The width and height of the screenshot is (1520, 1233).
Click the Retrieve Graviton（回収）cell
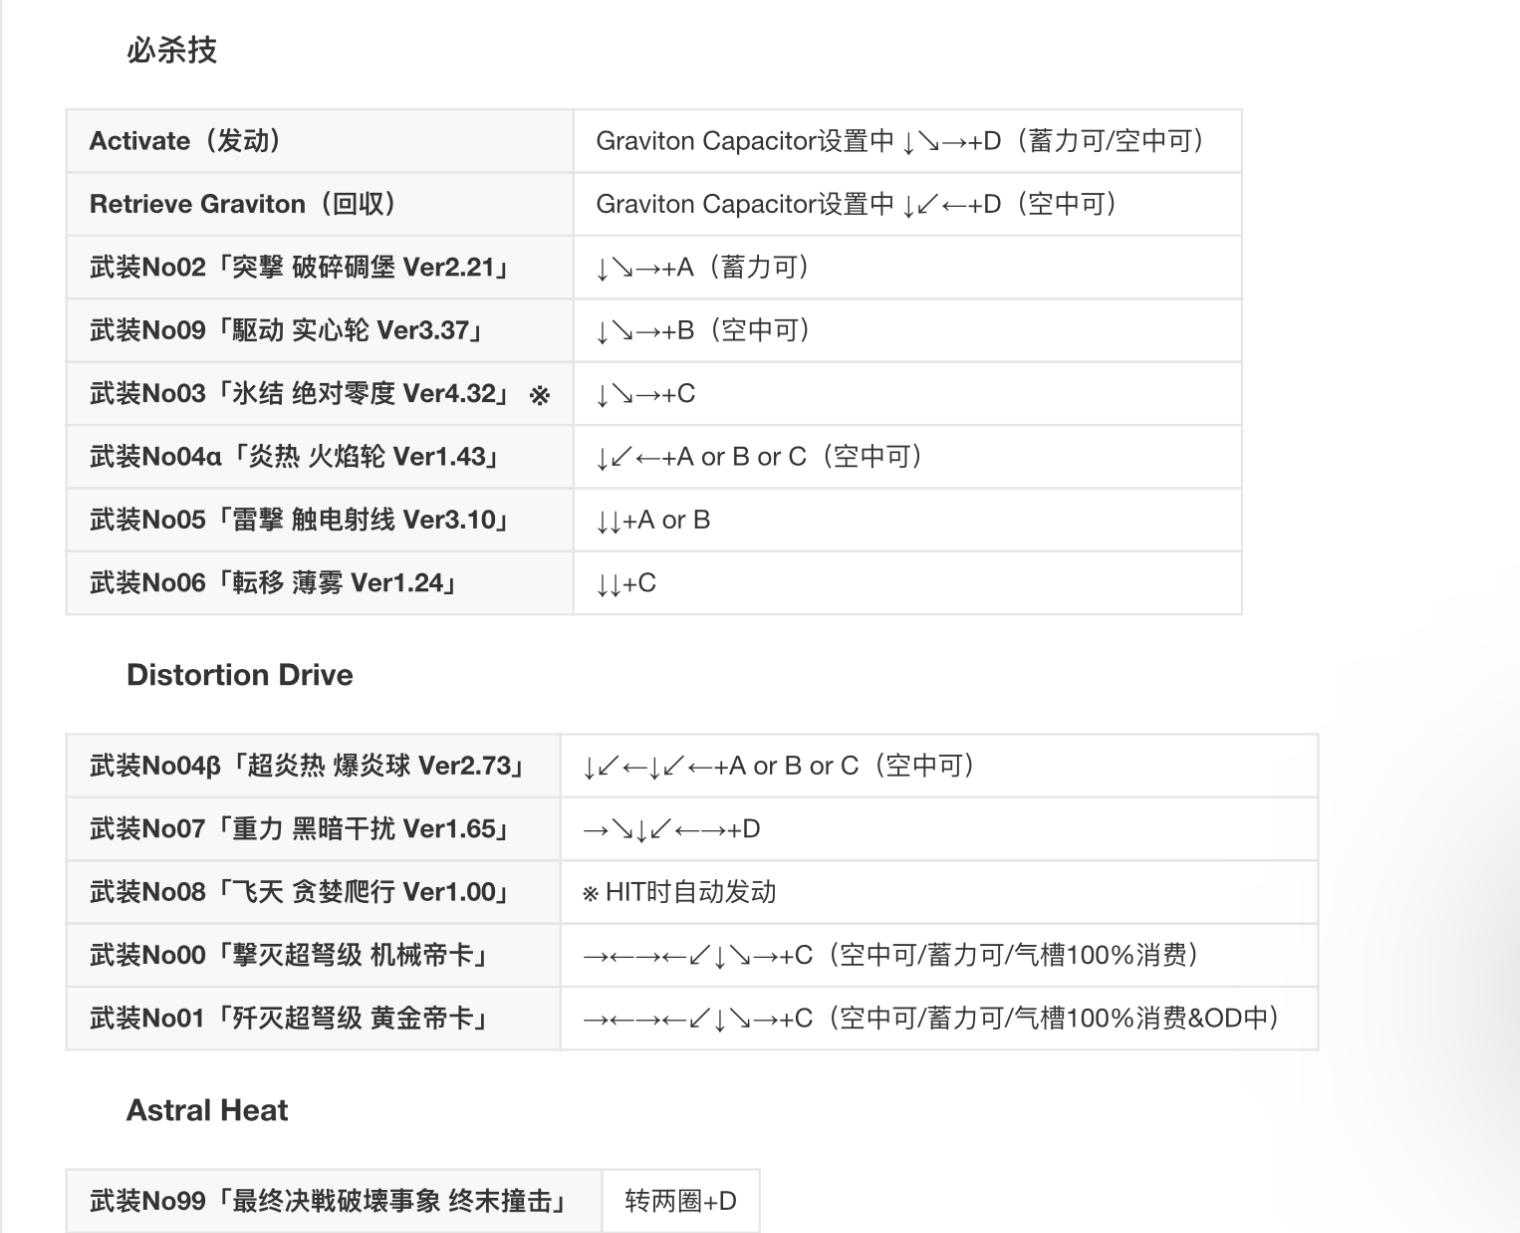242,204
